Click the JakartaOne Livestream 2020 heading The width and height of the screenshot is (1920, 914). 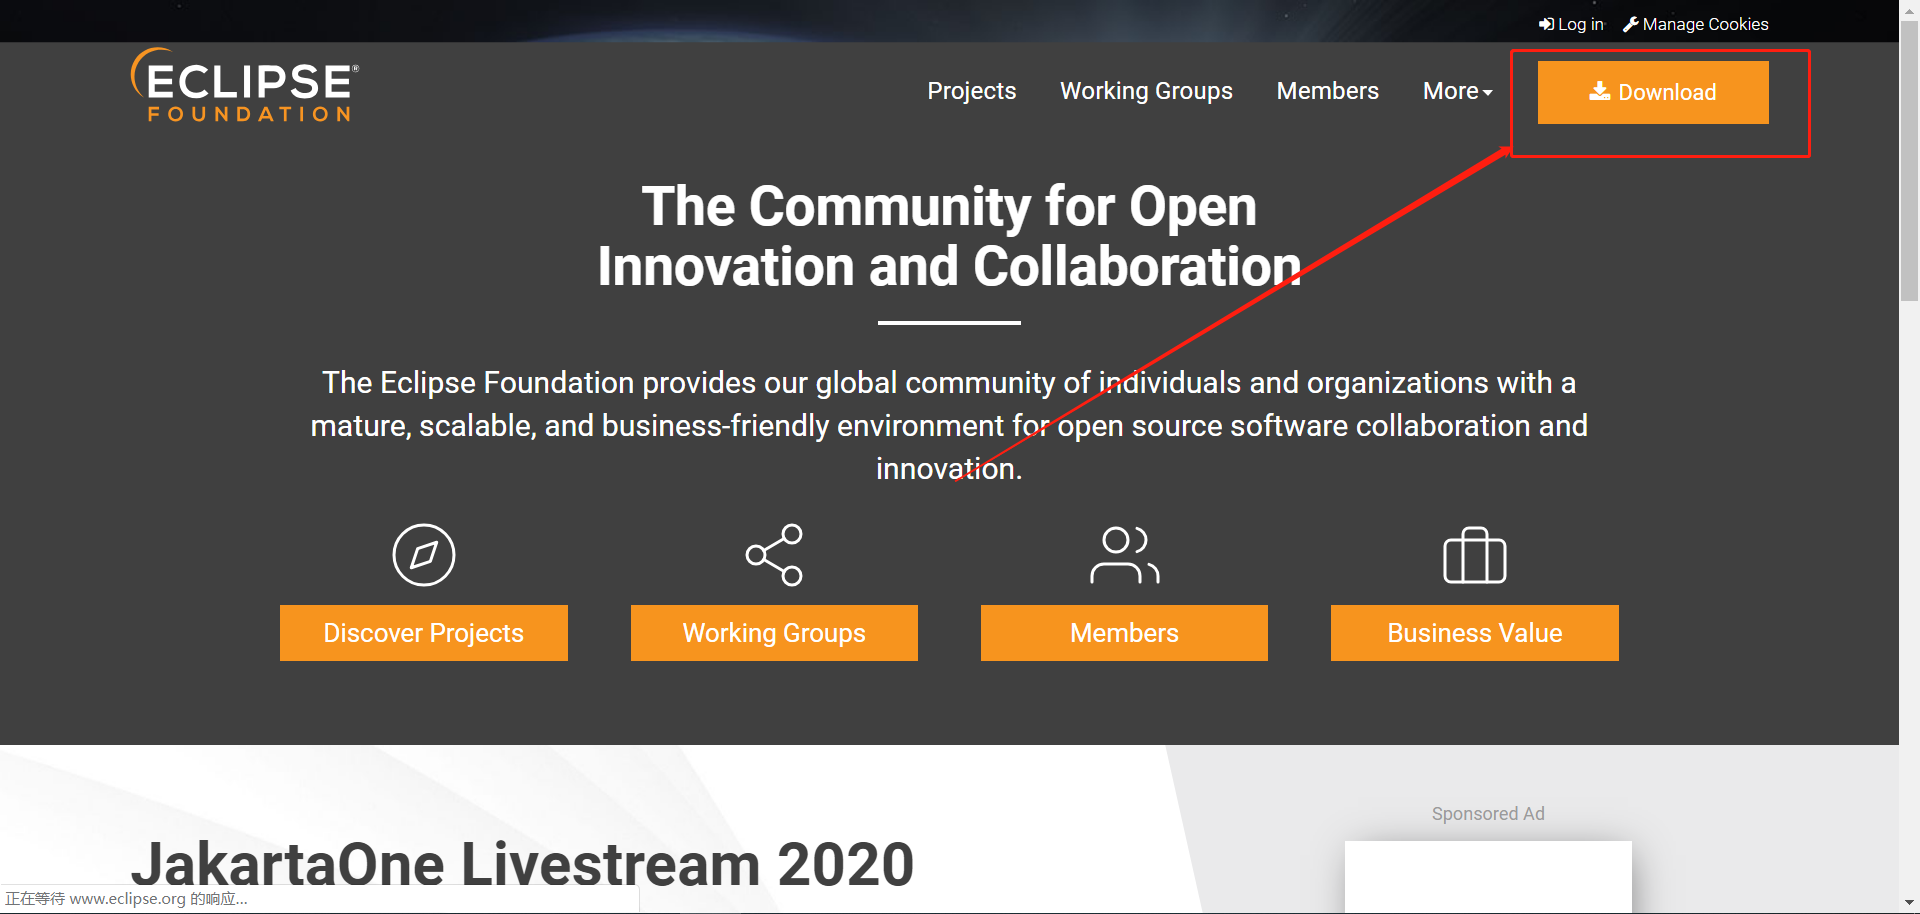pyautogui.click(x=523, y=864)
